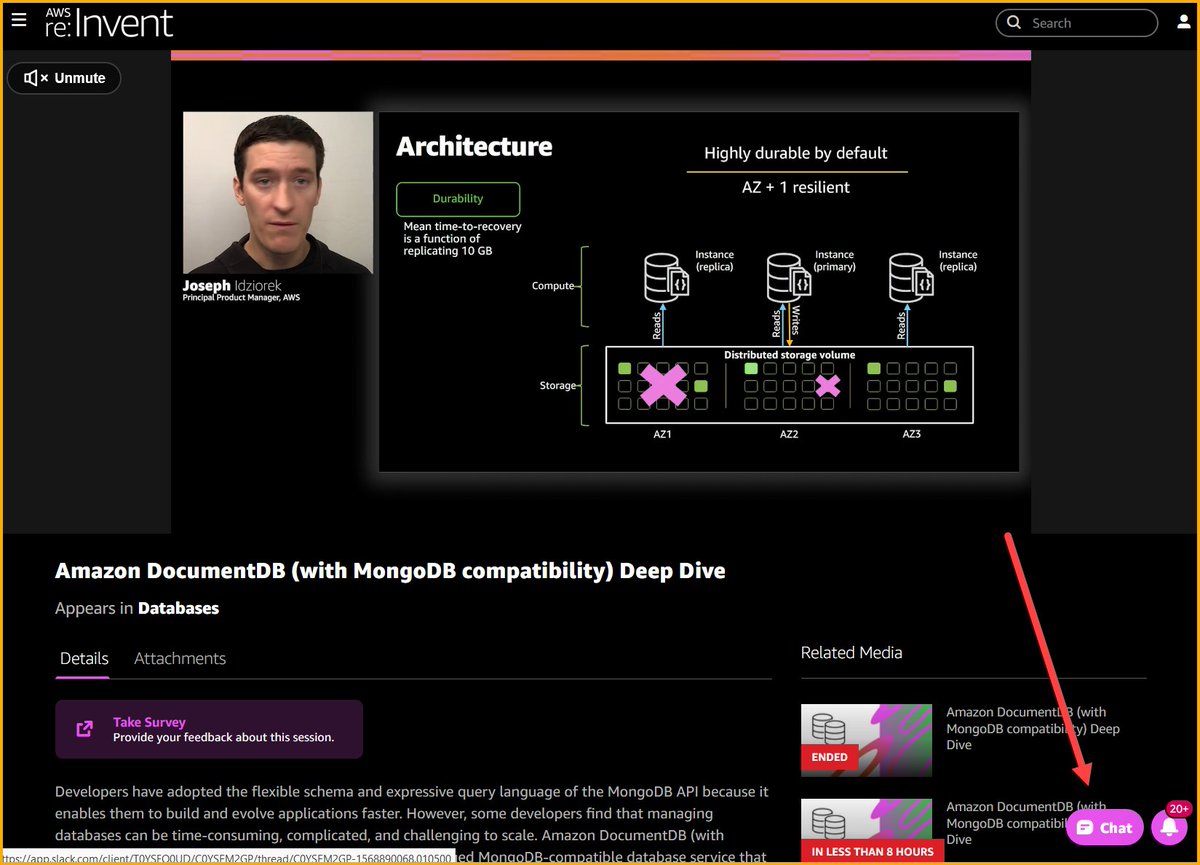Select the Details tab
The image size is (1200, 865).
(x=84, y=658)
